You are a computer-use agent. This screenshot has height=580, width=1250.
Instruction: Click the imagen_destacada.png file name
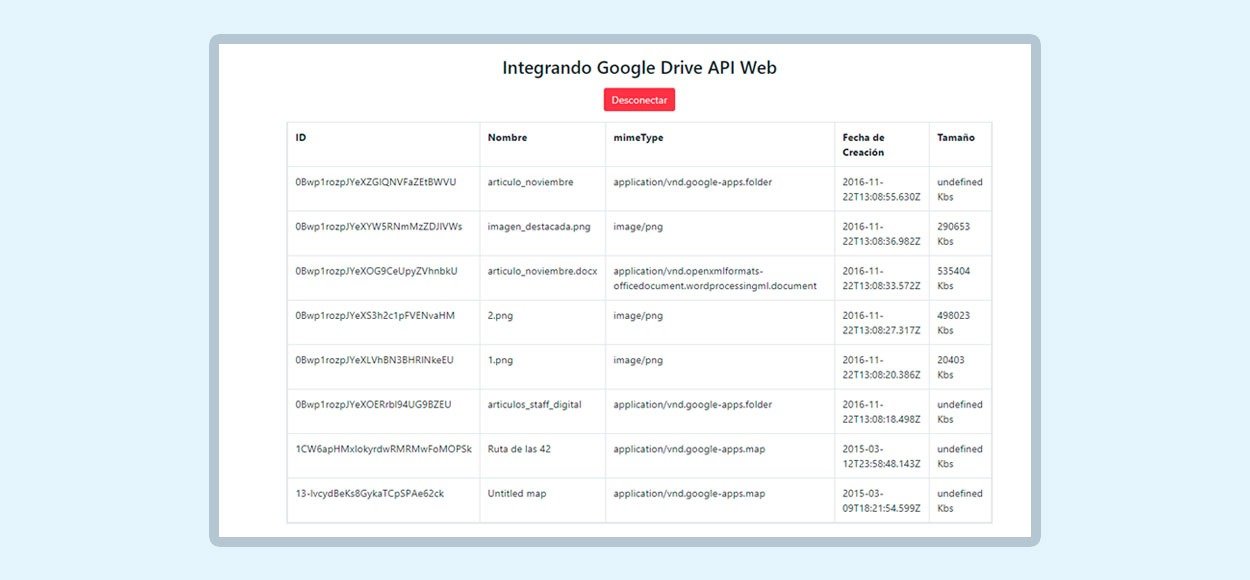click(539, 227)
